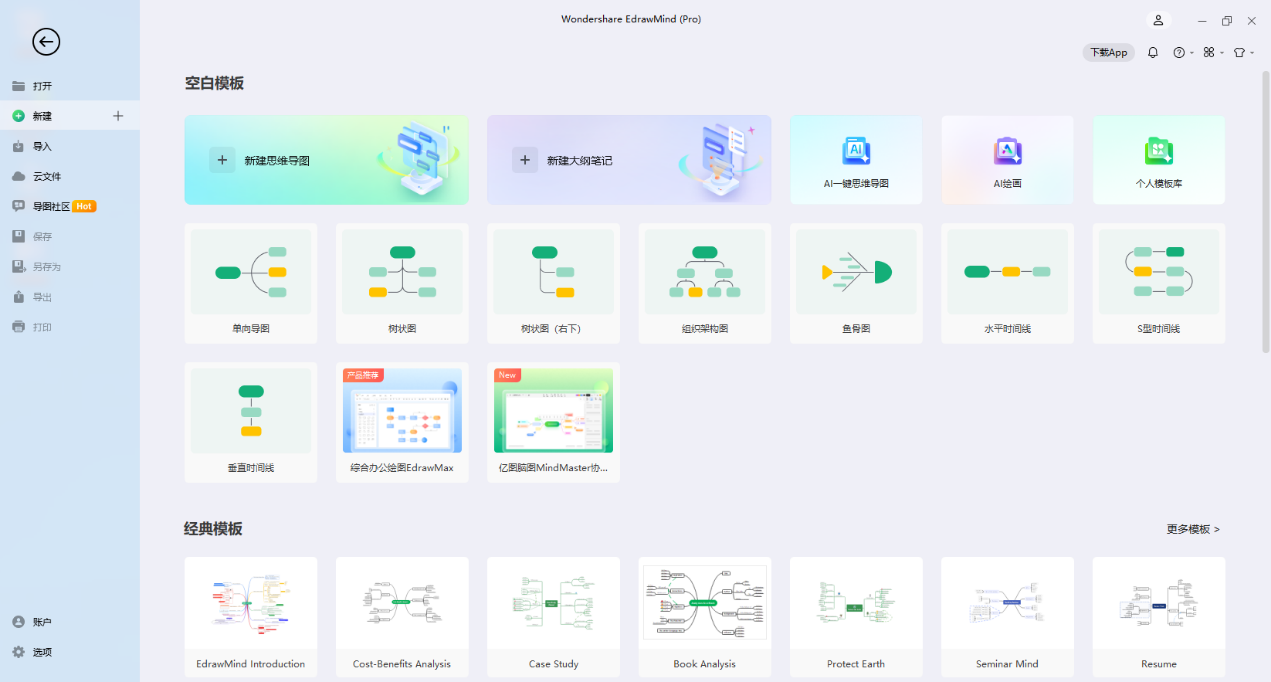This screenshot has width=1271, height=682.
Task: Click the plus icon beside 新建
Action: (118, 116)
